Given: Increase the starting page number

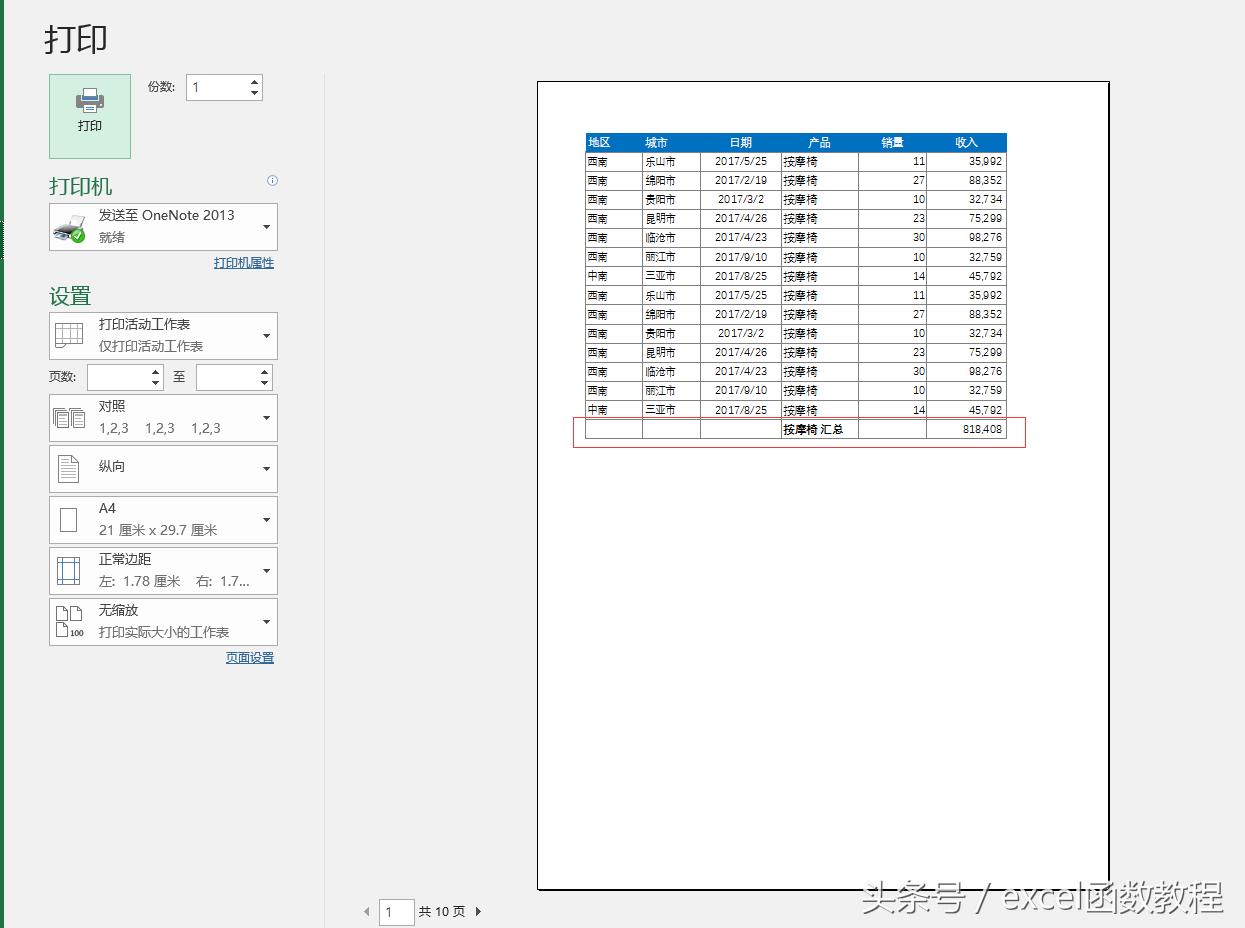Looking at the screenshot, I should tap(155, 372).
